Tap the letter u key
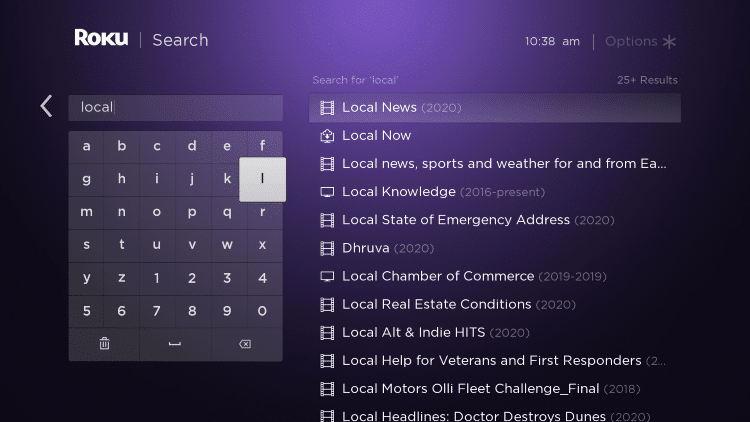Image resolution: width=750 pixels, height=422 pixels. 157,245
